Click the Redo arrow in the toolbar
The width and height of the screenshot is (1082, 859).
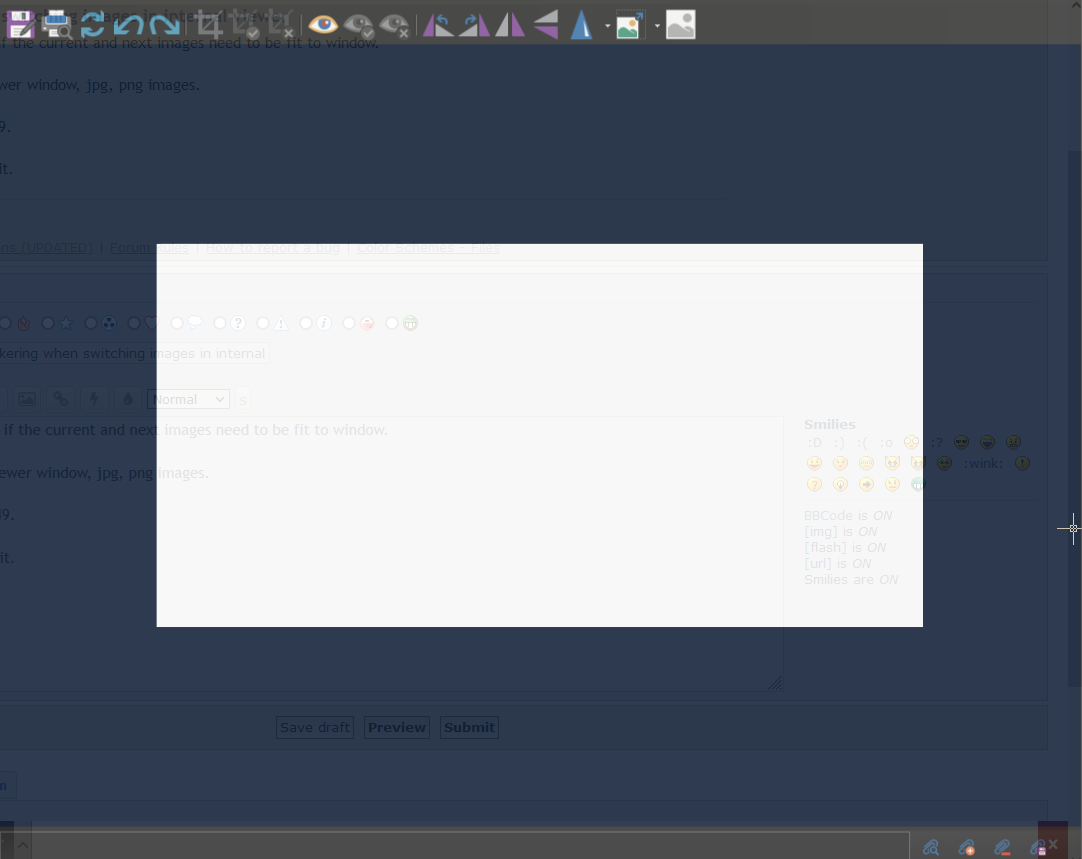click(x=164, y=24)
